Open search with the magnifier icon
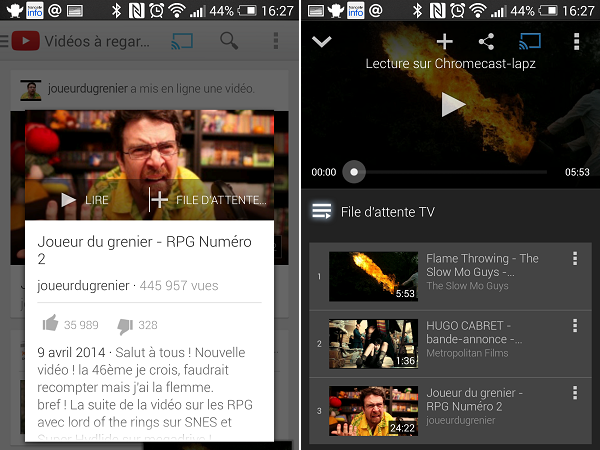The image size is (600, 450). point(229,41)
